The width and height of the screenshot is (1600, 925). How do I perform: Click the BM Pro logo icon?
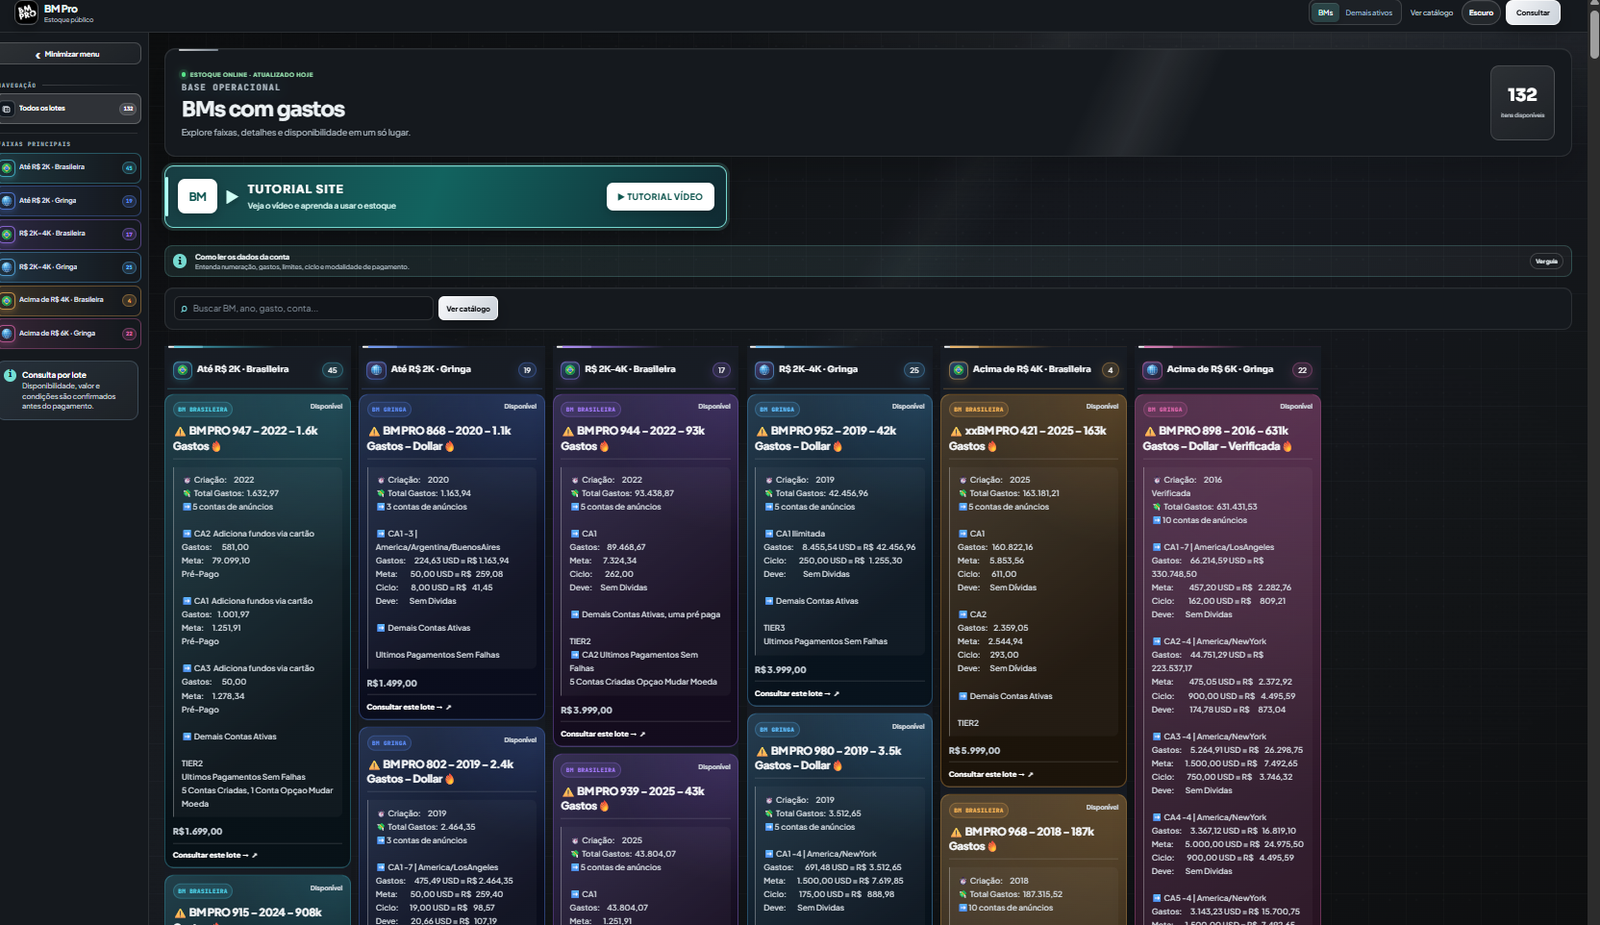point(27,13)
